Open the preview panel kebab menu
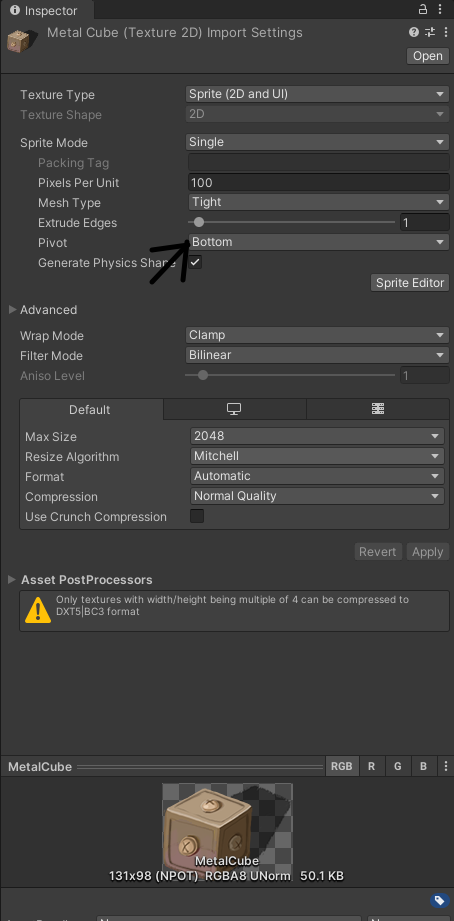Image resolution: width=454 pixels, height=921 pixels. (x=446, y=767)
